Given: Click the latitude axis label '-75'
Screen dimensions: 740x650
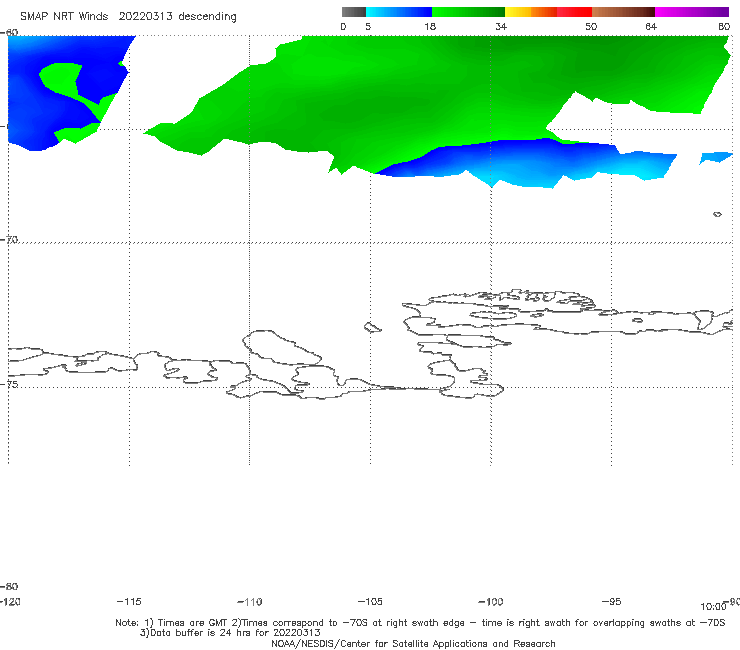Looking at the screenshot, I should pos(9,384).
